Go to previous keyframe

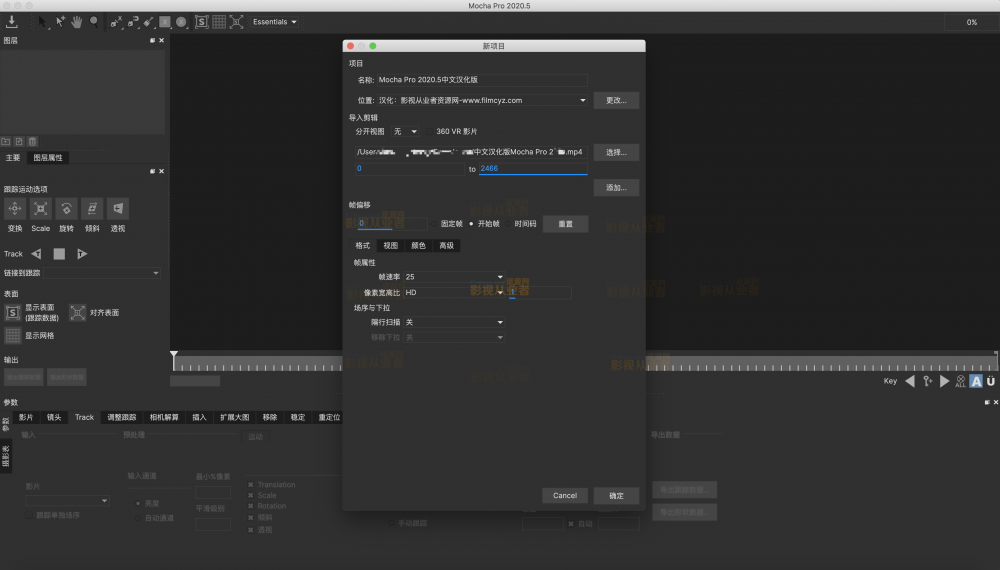(x=910, y=381)
